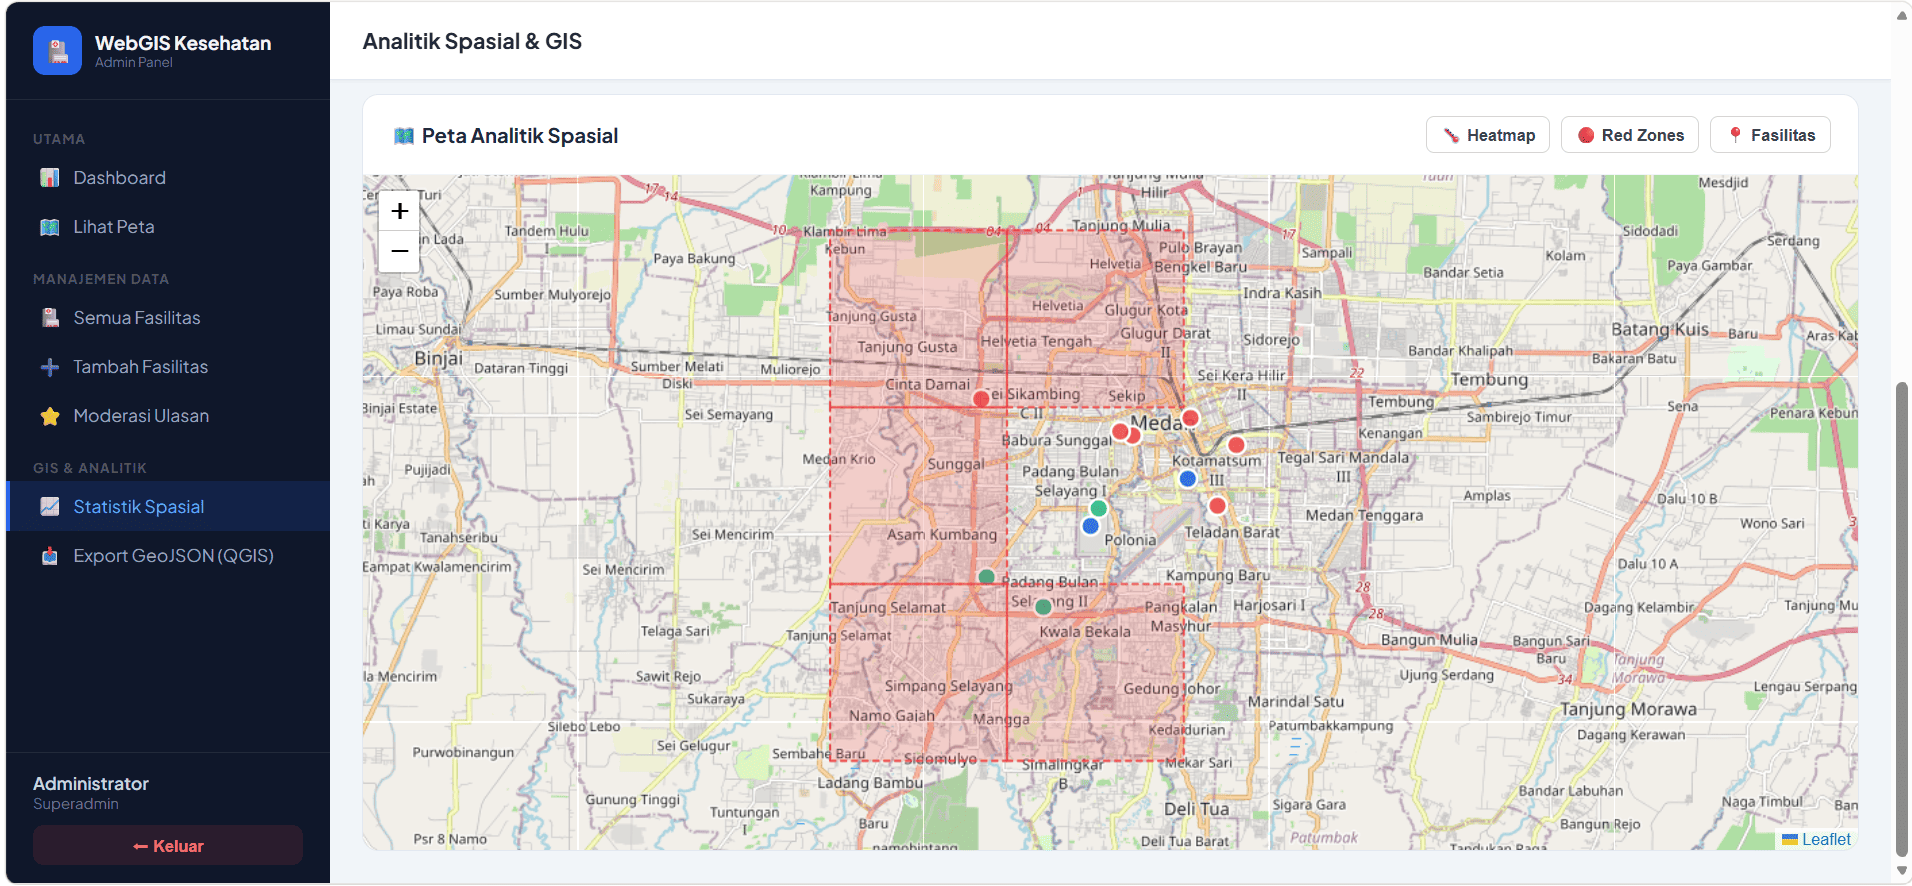Click the blue marker left of Polonia
Screen dimensions: 1912x886
click(x=1091, y=526)
